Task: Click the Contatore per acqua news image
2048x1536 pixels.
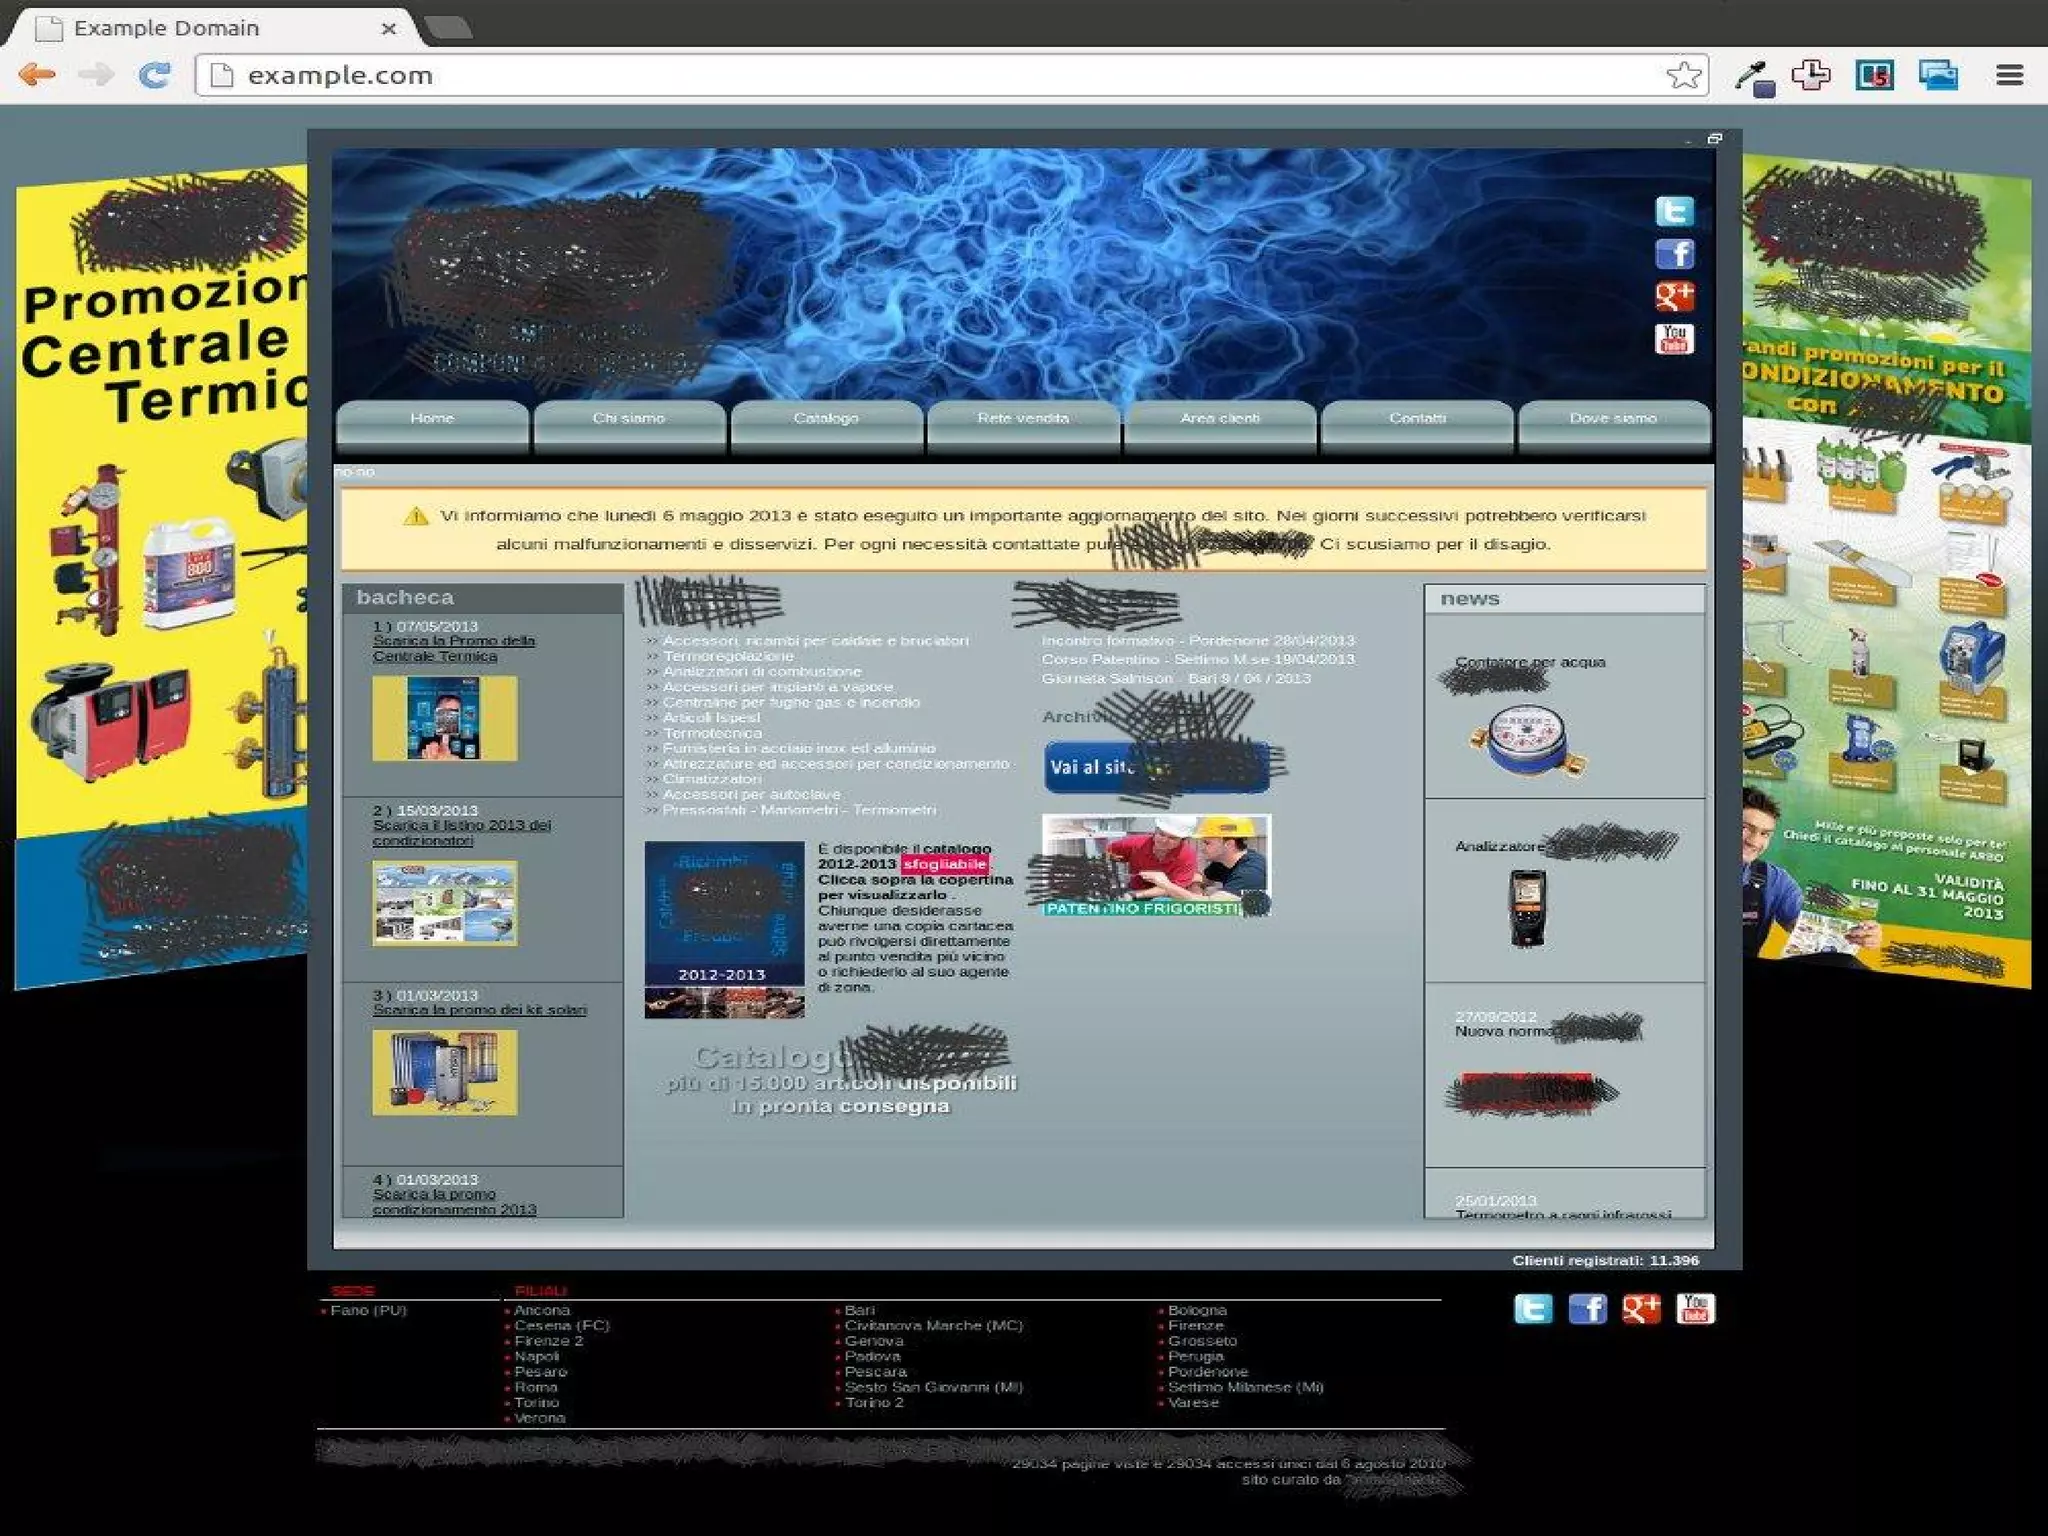Action: (1527, 740)
